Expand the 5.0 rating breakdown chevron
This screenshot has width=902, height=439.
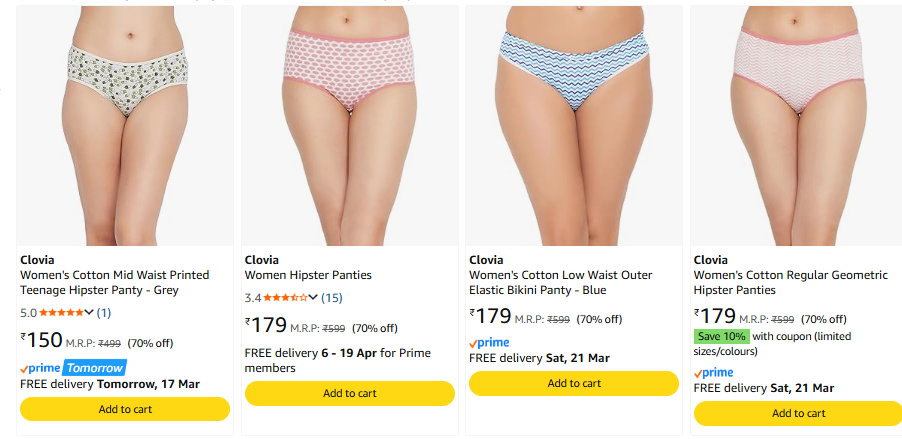point(90,313)
